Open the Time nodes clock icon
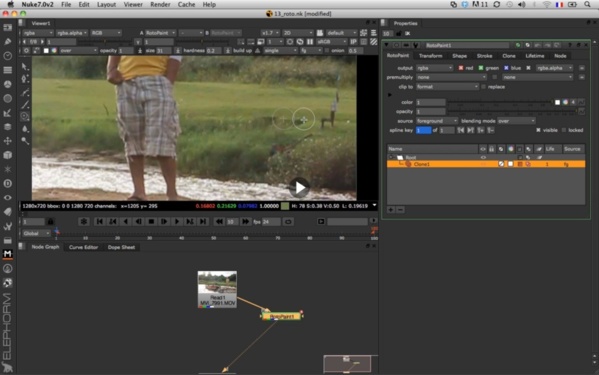This screenshot has height=375, width=599. pyautogui.click(x=8, y=56)
